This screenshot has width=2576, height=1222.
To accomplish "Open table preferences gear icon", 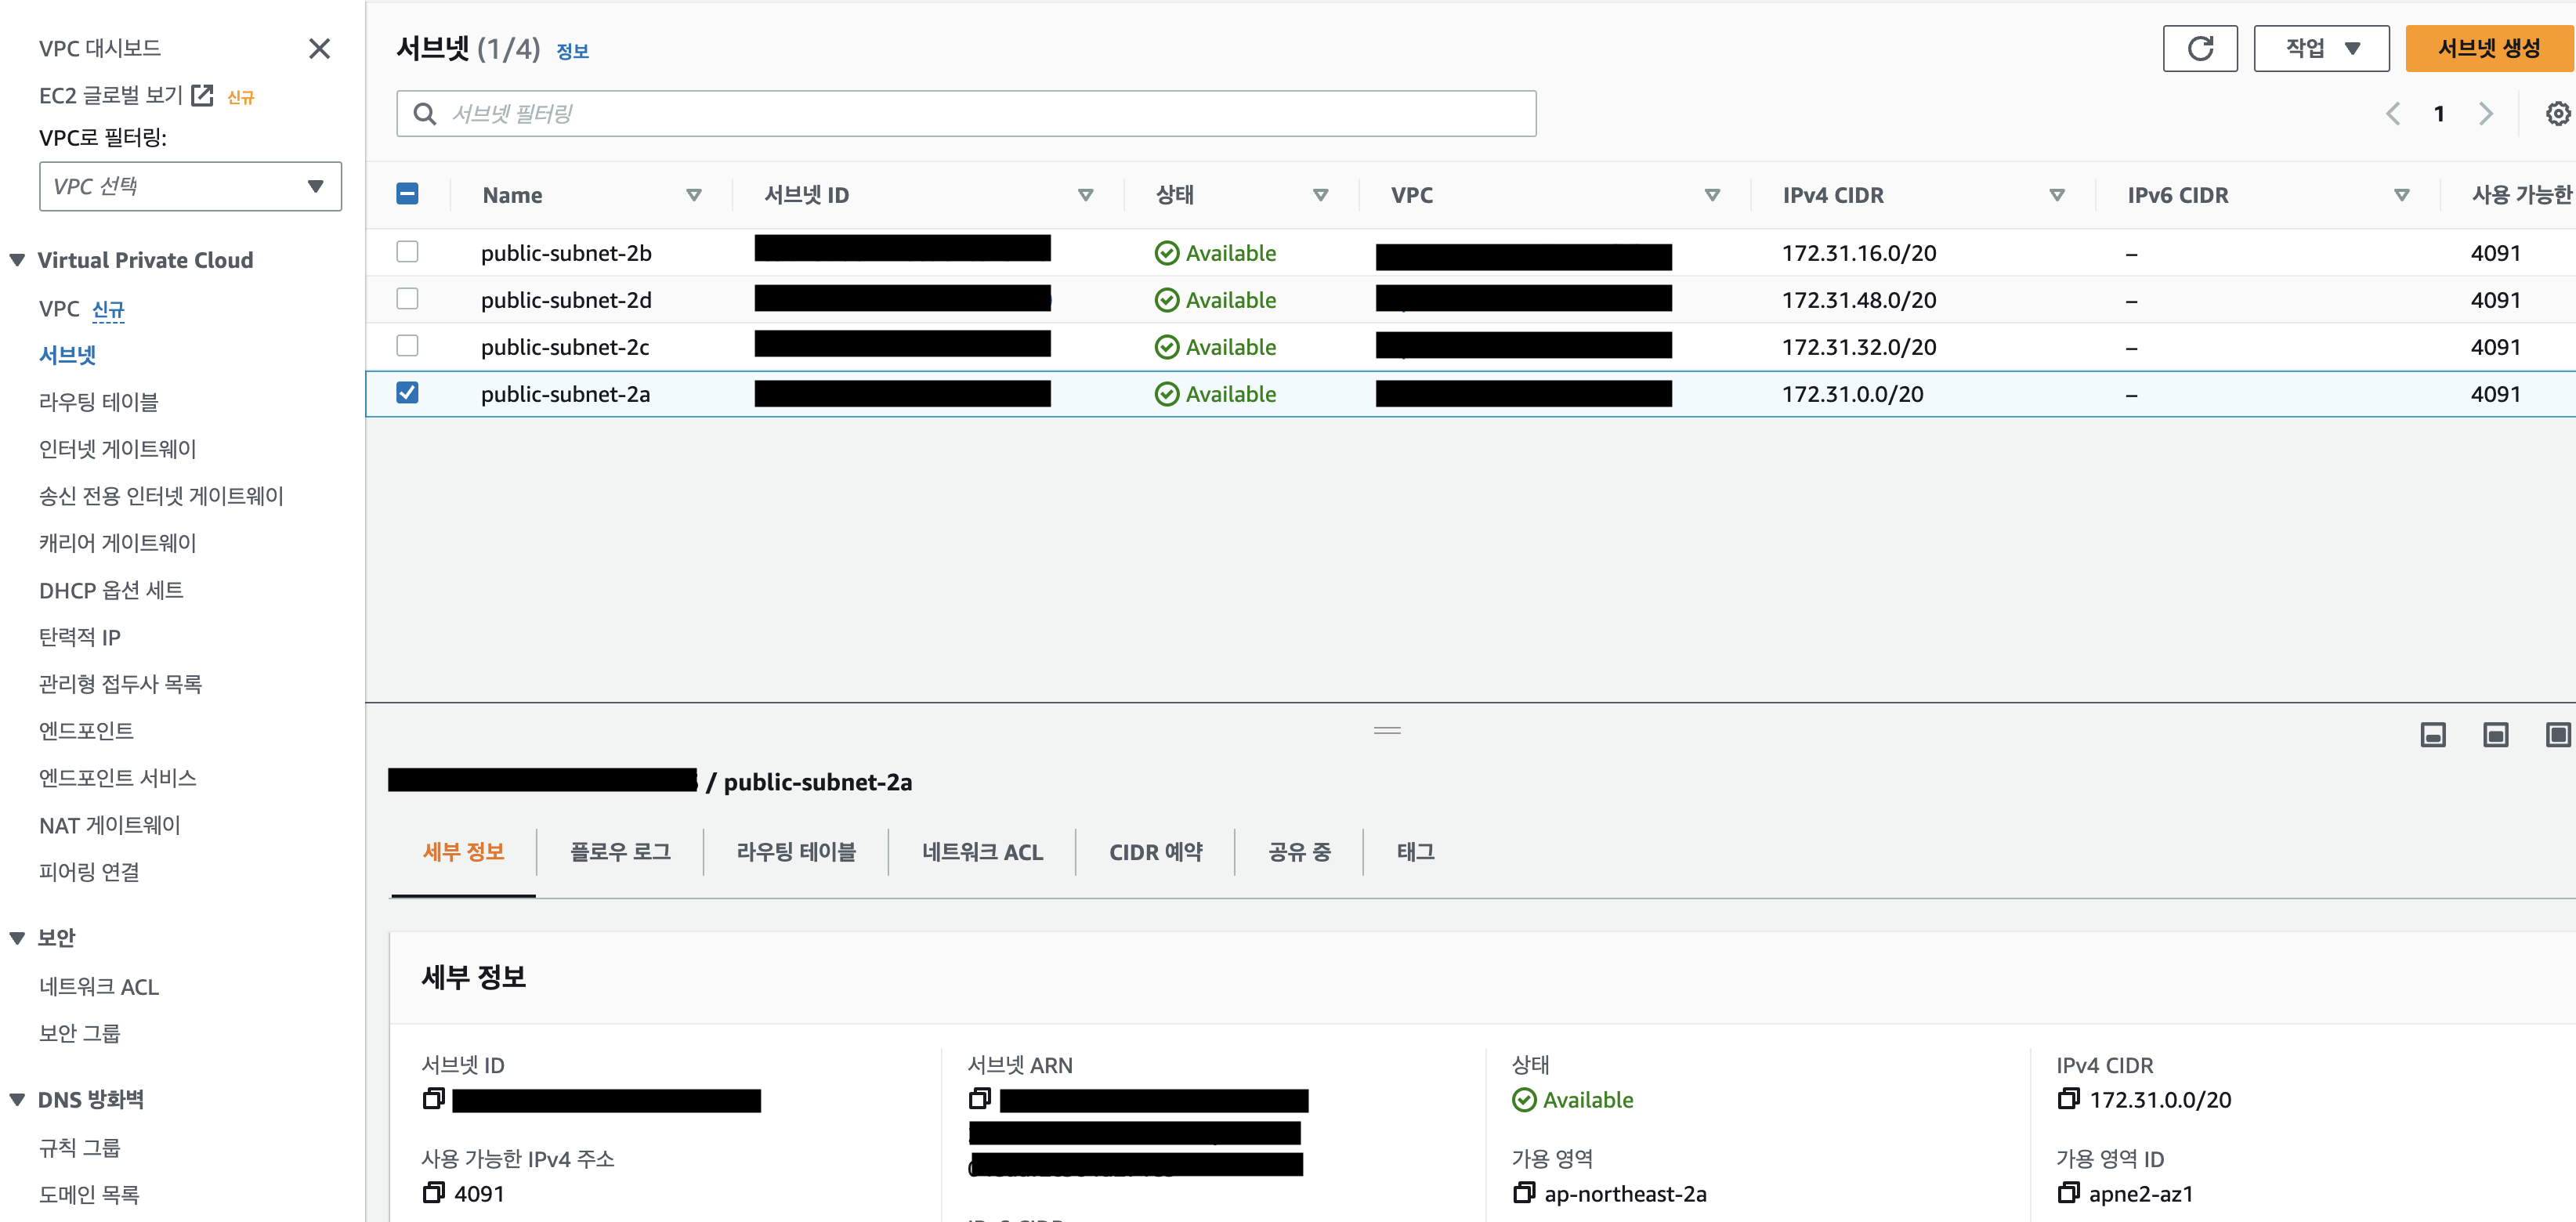I will point(2557,114).
